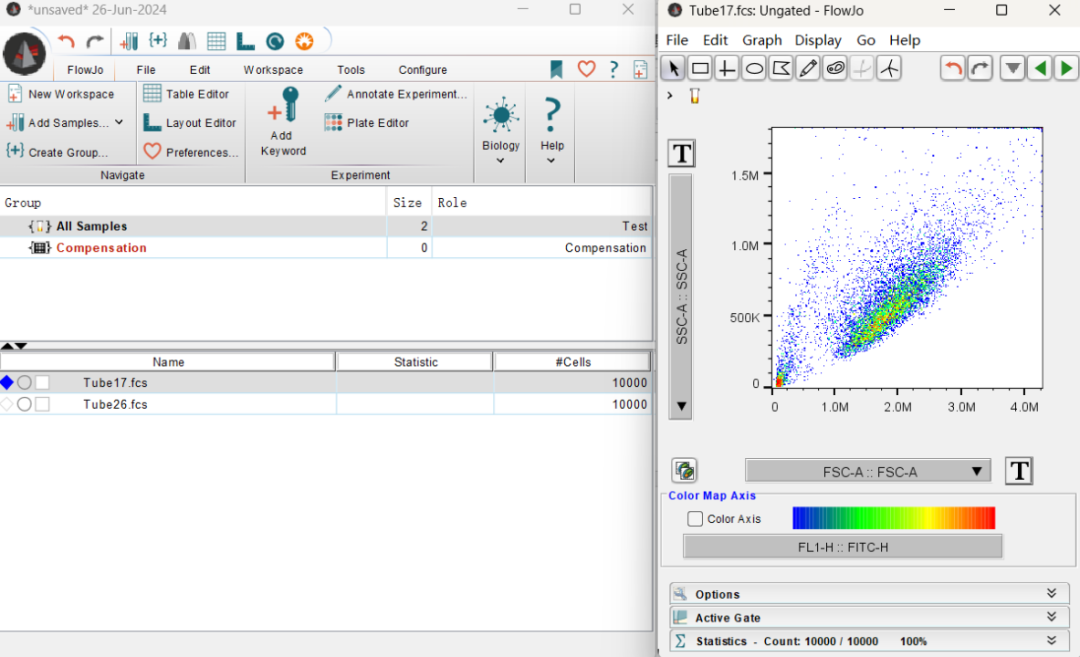Viewport: 1080px width, 657px height.
Task: Open the gray down-triangle dropdown in graph toolbar
Action: pyautogui.click(x=1012, y=68)
